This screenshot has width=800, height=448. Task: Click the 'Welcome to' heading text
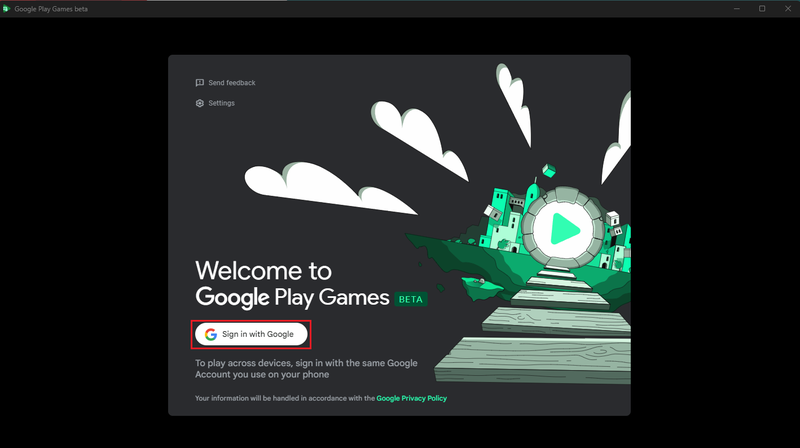pos(263,270)
